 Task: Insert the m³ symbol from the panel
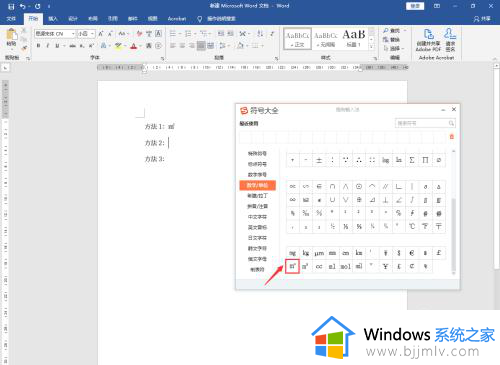[x=305, y=266]
